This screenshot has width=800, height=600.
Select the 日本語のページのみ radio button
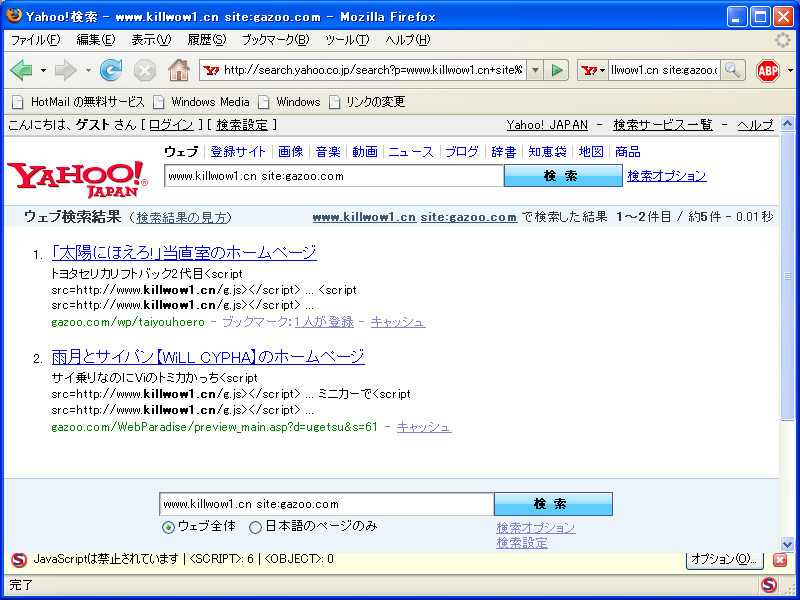(255, 528)
